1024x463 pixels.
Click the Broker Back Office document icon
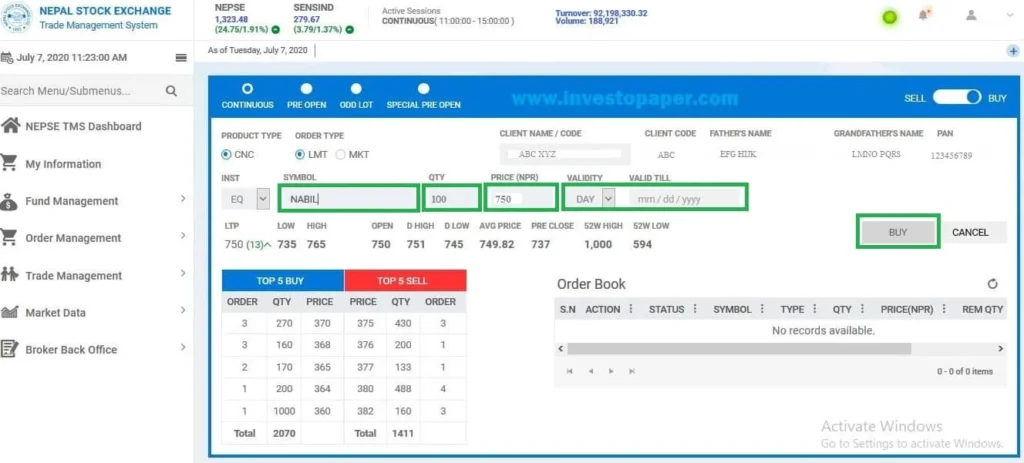pyautogui.click(x=9, y=349)
